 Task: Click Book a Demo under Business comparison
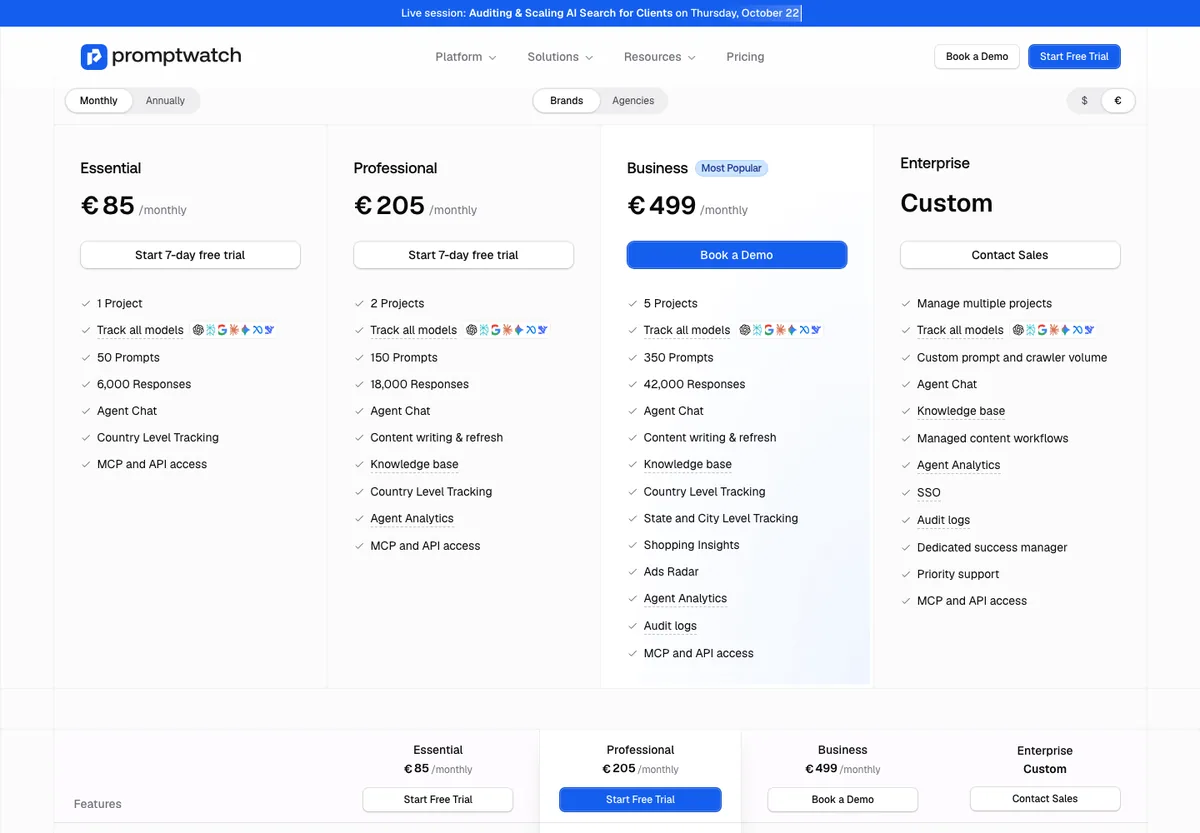843,799
